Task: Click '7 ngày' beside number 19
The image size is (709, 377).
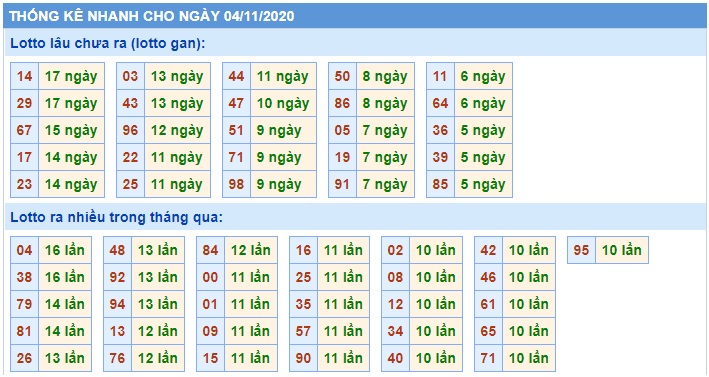Action: click(x=385, y=158)
